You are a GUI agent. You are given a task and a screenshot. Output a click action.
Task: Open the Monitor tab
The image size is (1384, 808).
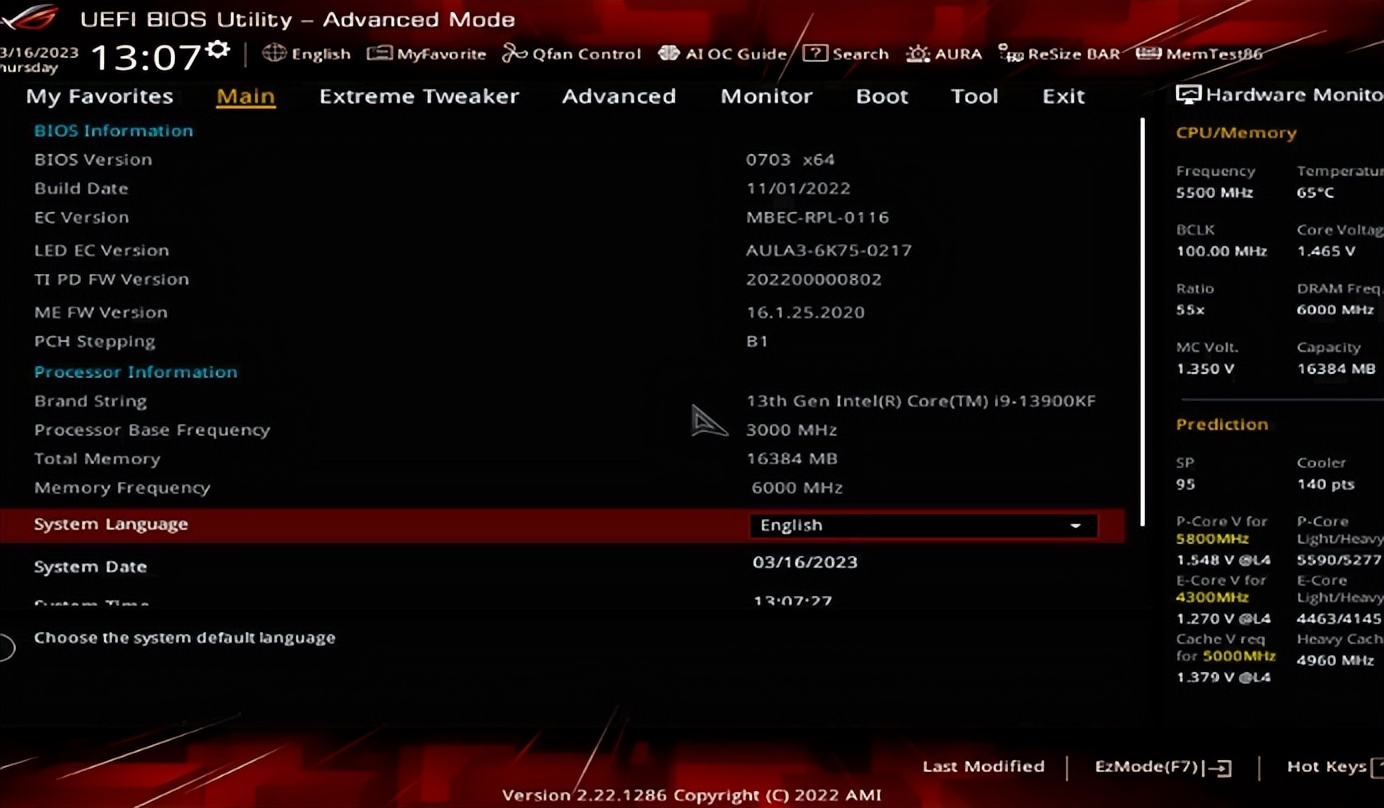pos(766,96)
